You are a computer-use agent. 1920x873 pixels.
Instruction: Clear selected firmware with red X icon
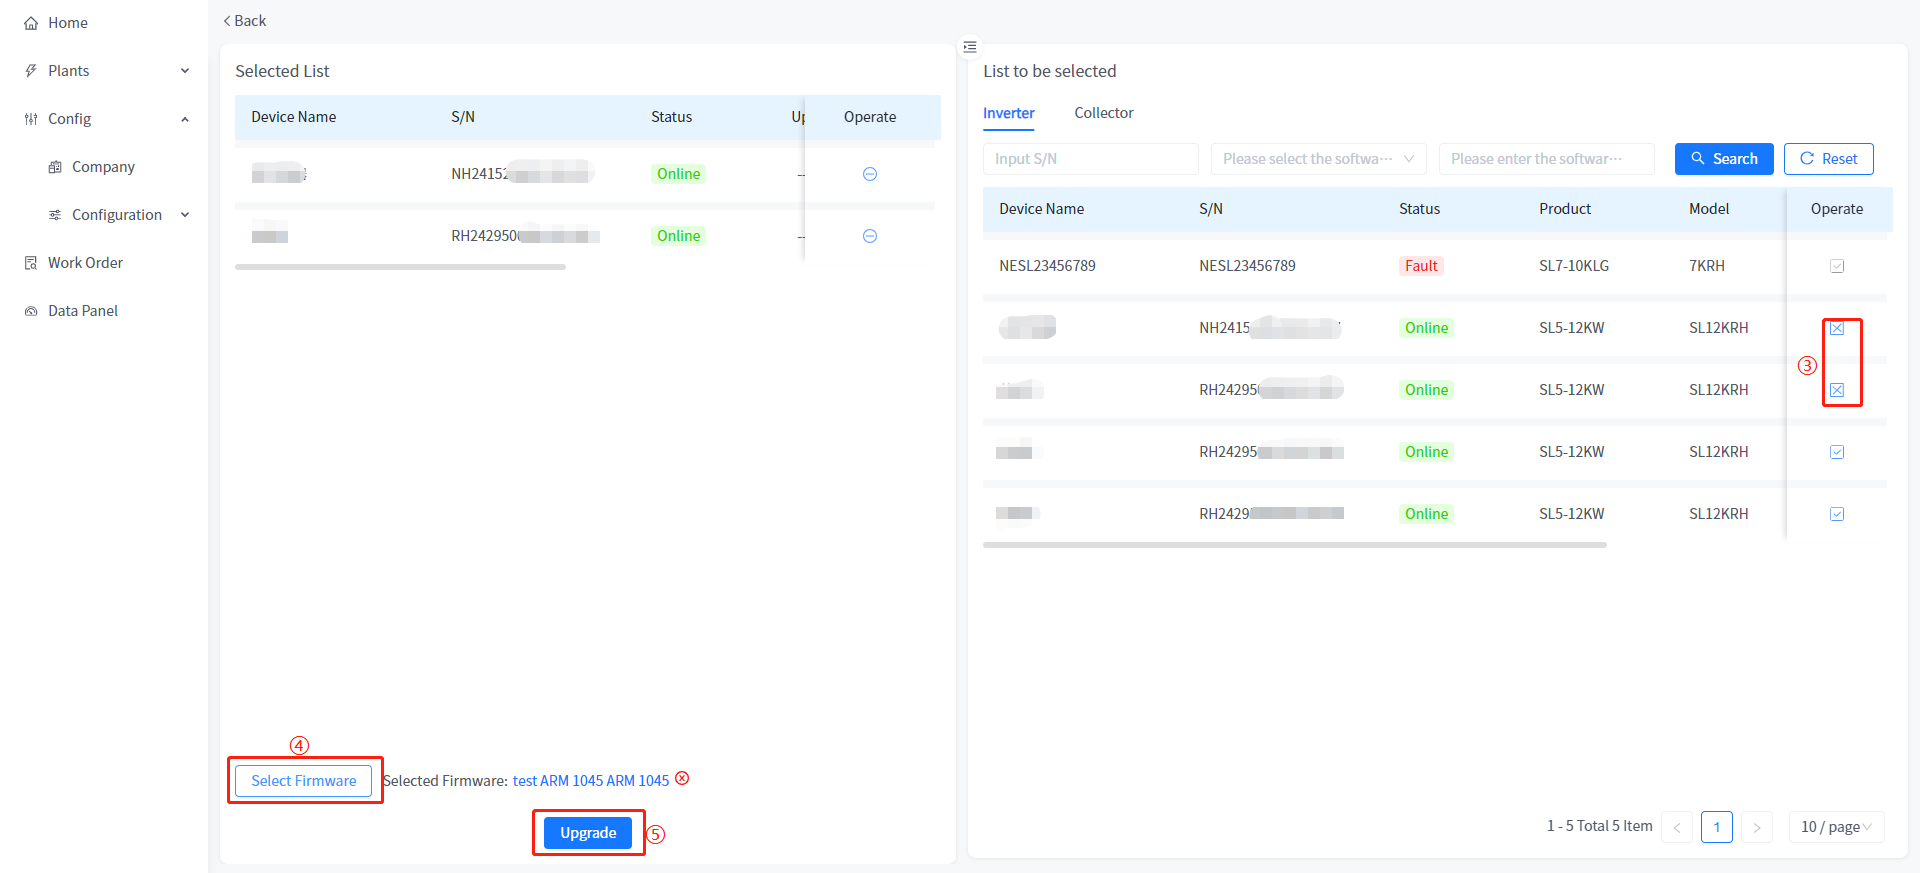coord(682,779)
